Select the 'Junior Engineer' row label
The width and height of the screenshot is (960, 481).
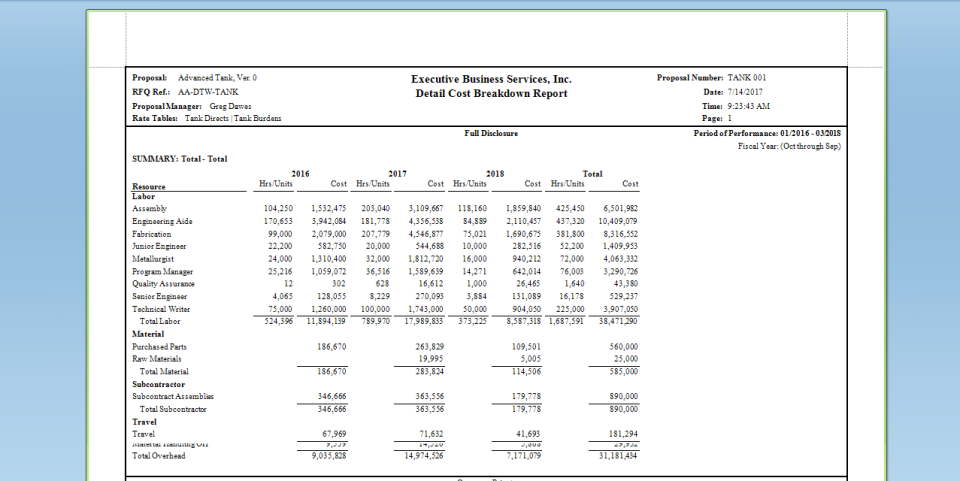[x=159, y=247]
